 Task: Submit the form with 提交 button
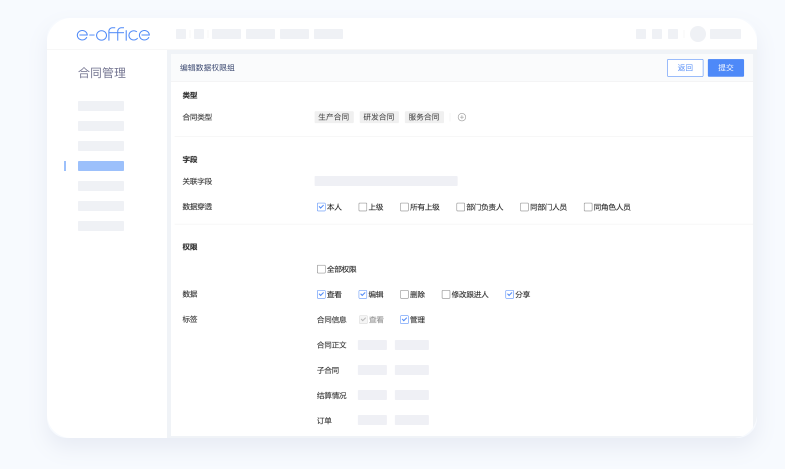pyautogui.click(x=725, y=68)
